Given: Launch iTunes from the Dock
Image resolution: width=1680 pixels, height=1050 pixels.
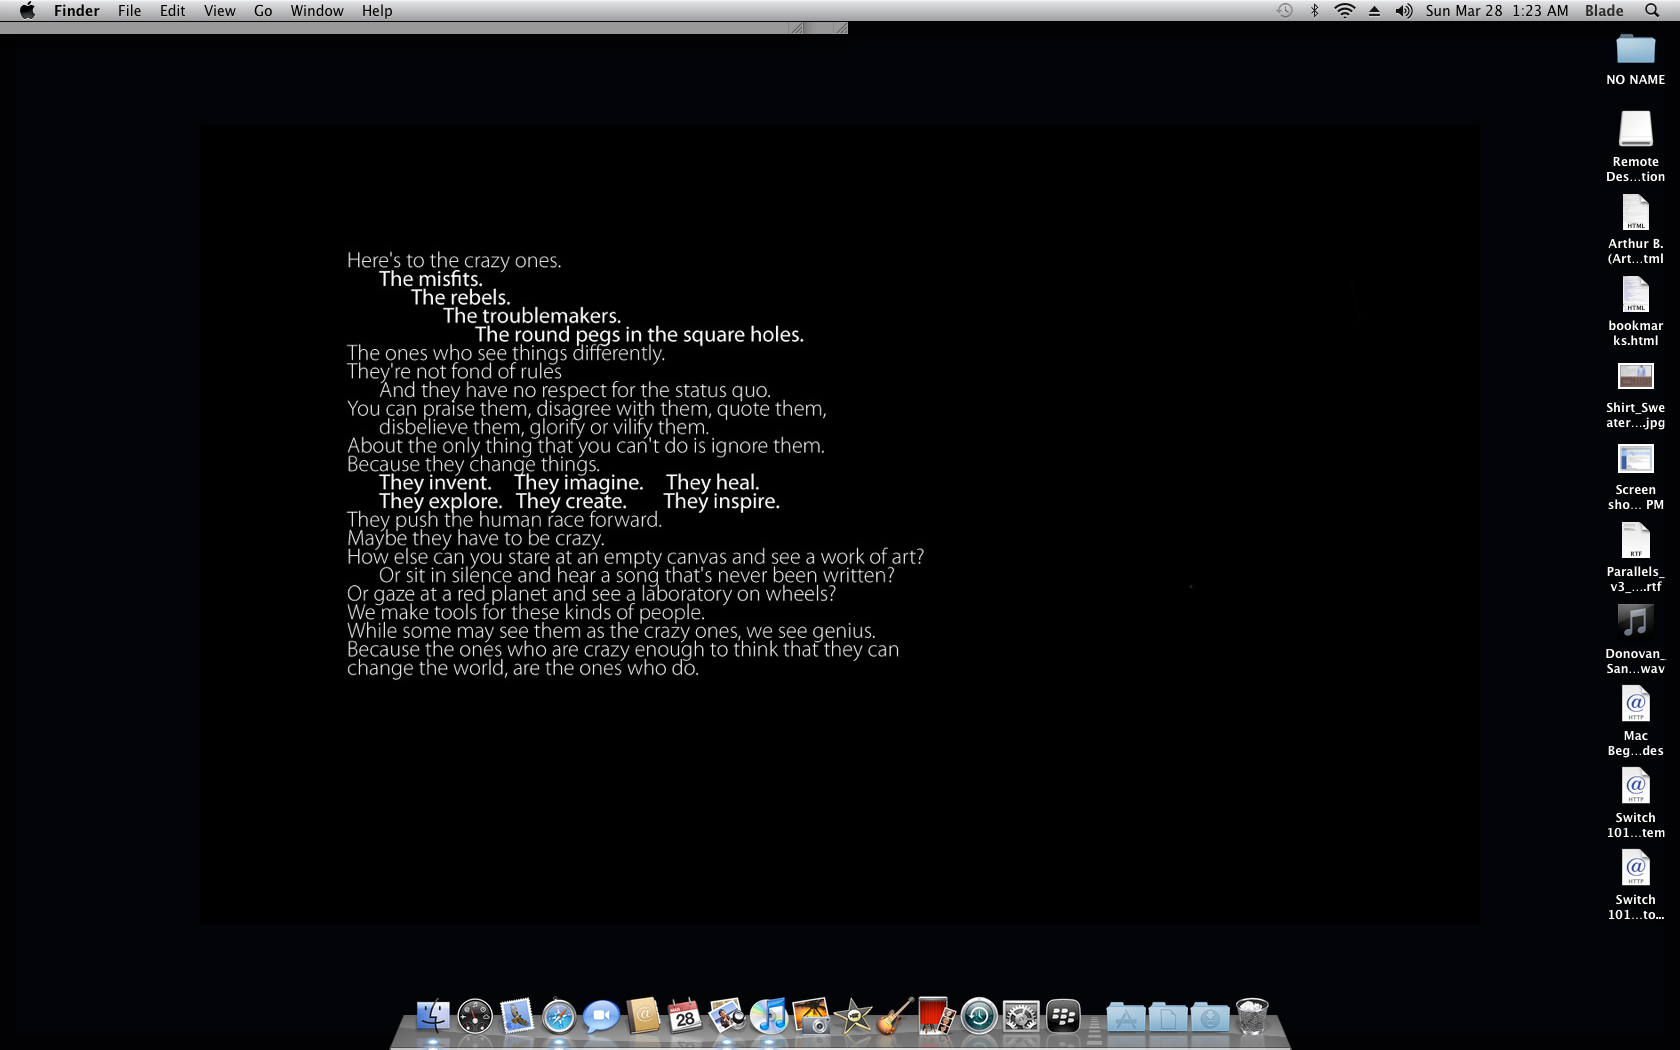Looking at the screenshot, I should click(x=769, y=1016).
